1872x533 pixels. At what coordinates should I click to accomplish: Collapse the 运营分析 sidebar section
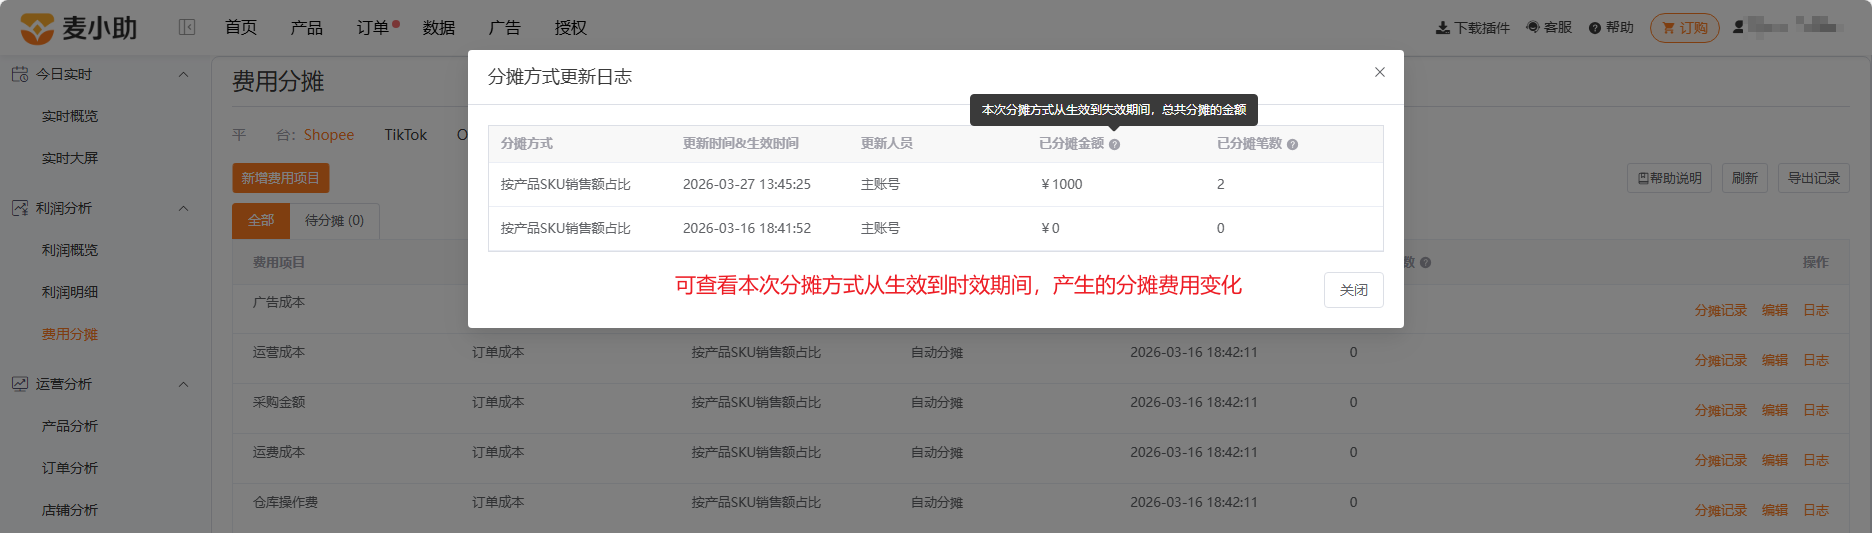[183, 384]
